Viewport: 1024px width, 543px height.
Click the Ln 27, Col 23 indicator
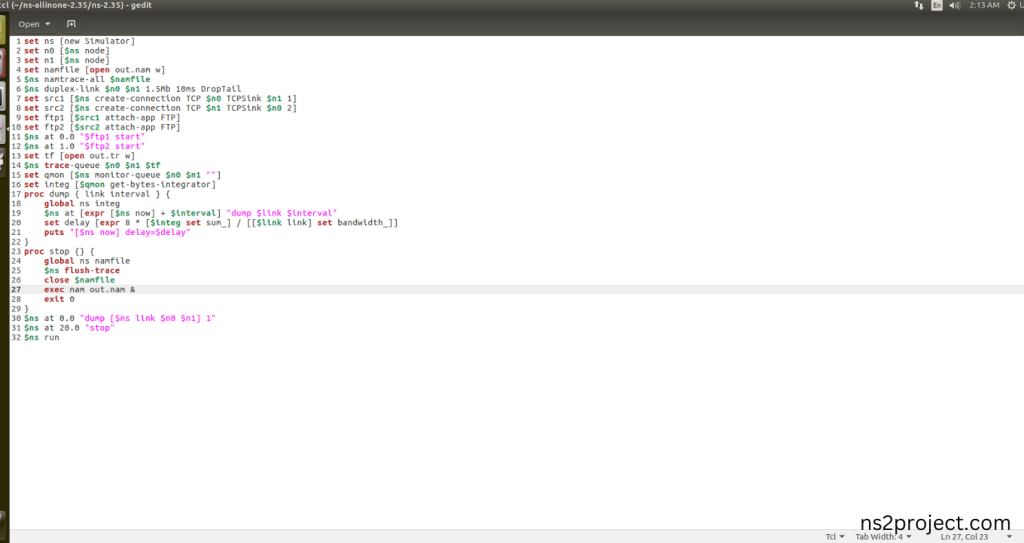coord(964,536)
